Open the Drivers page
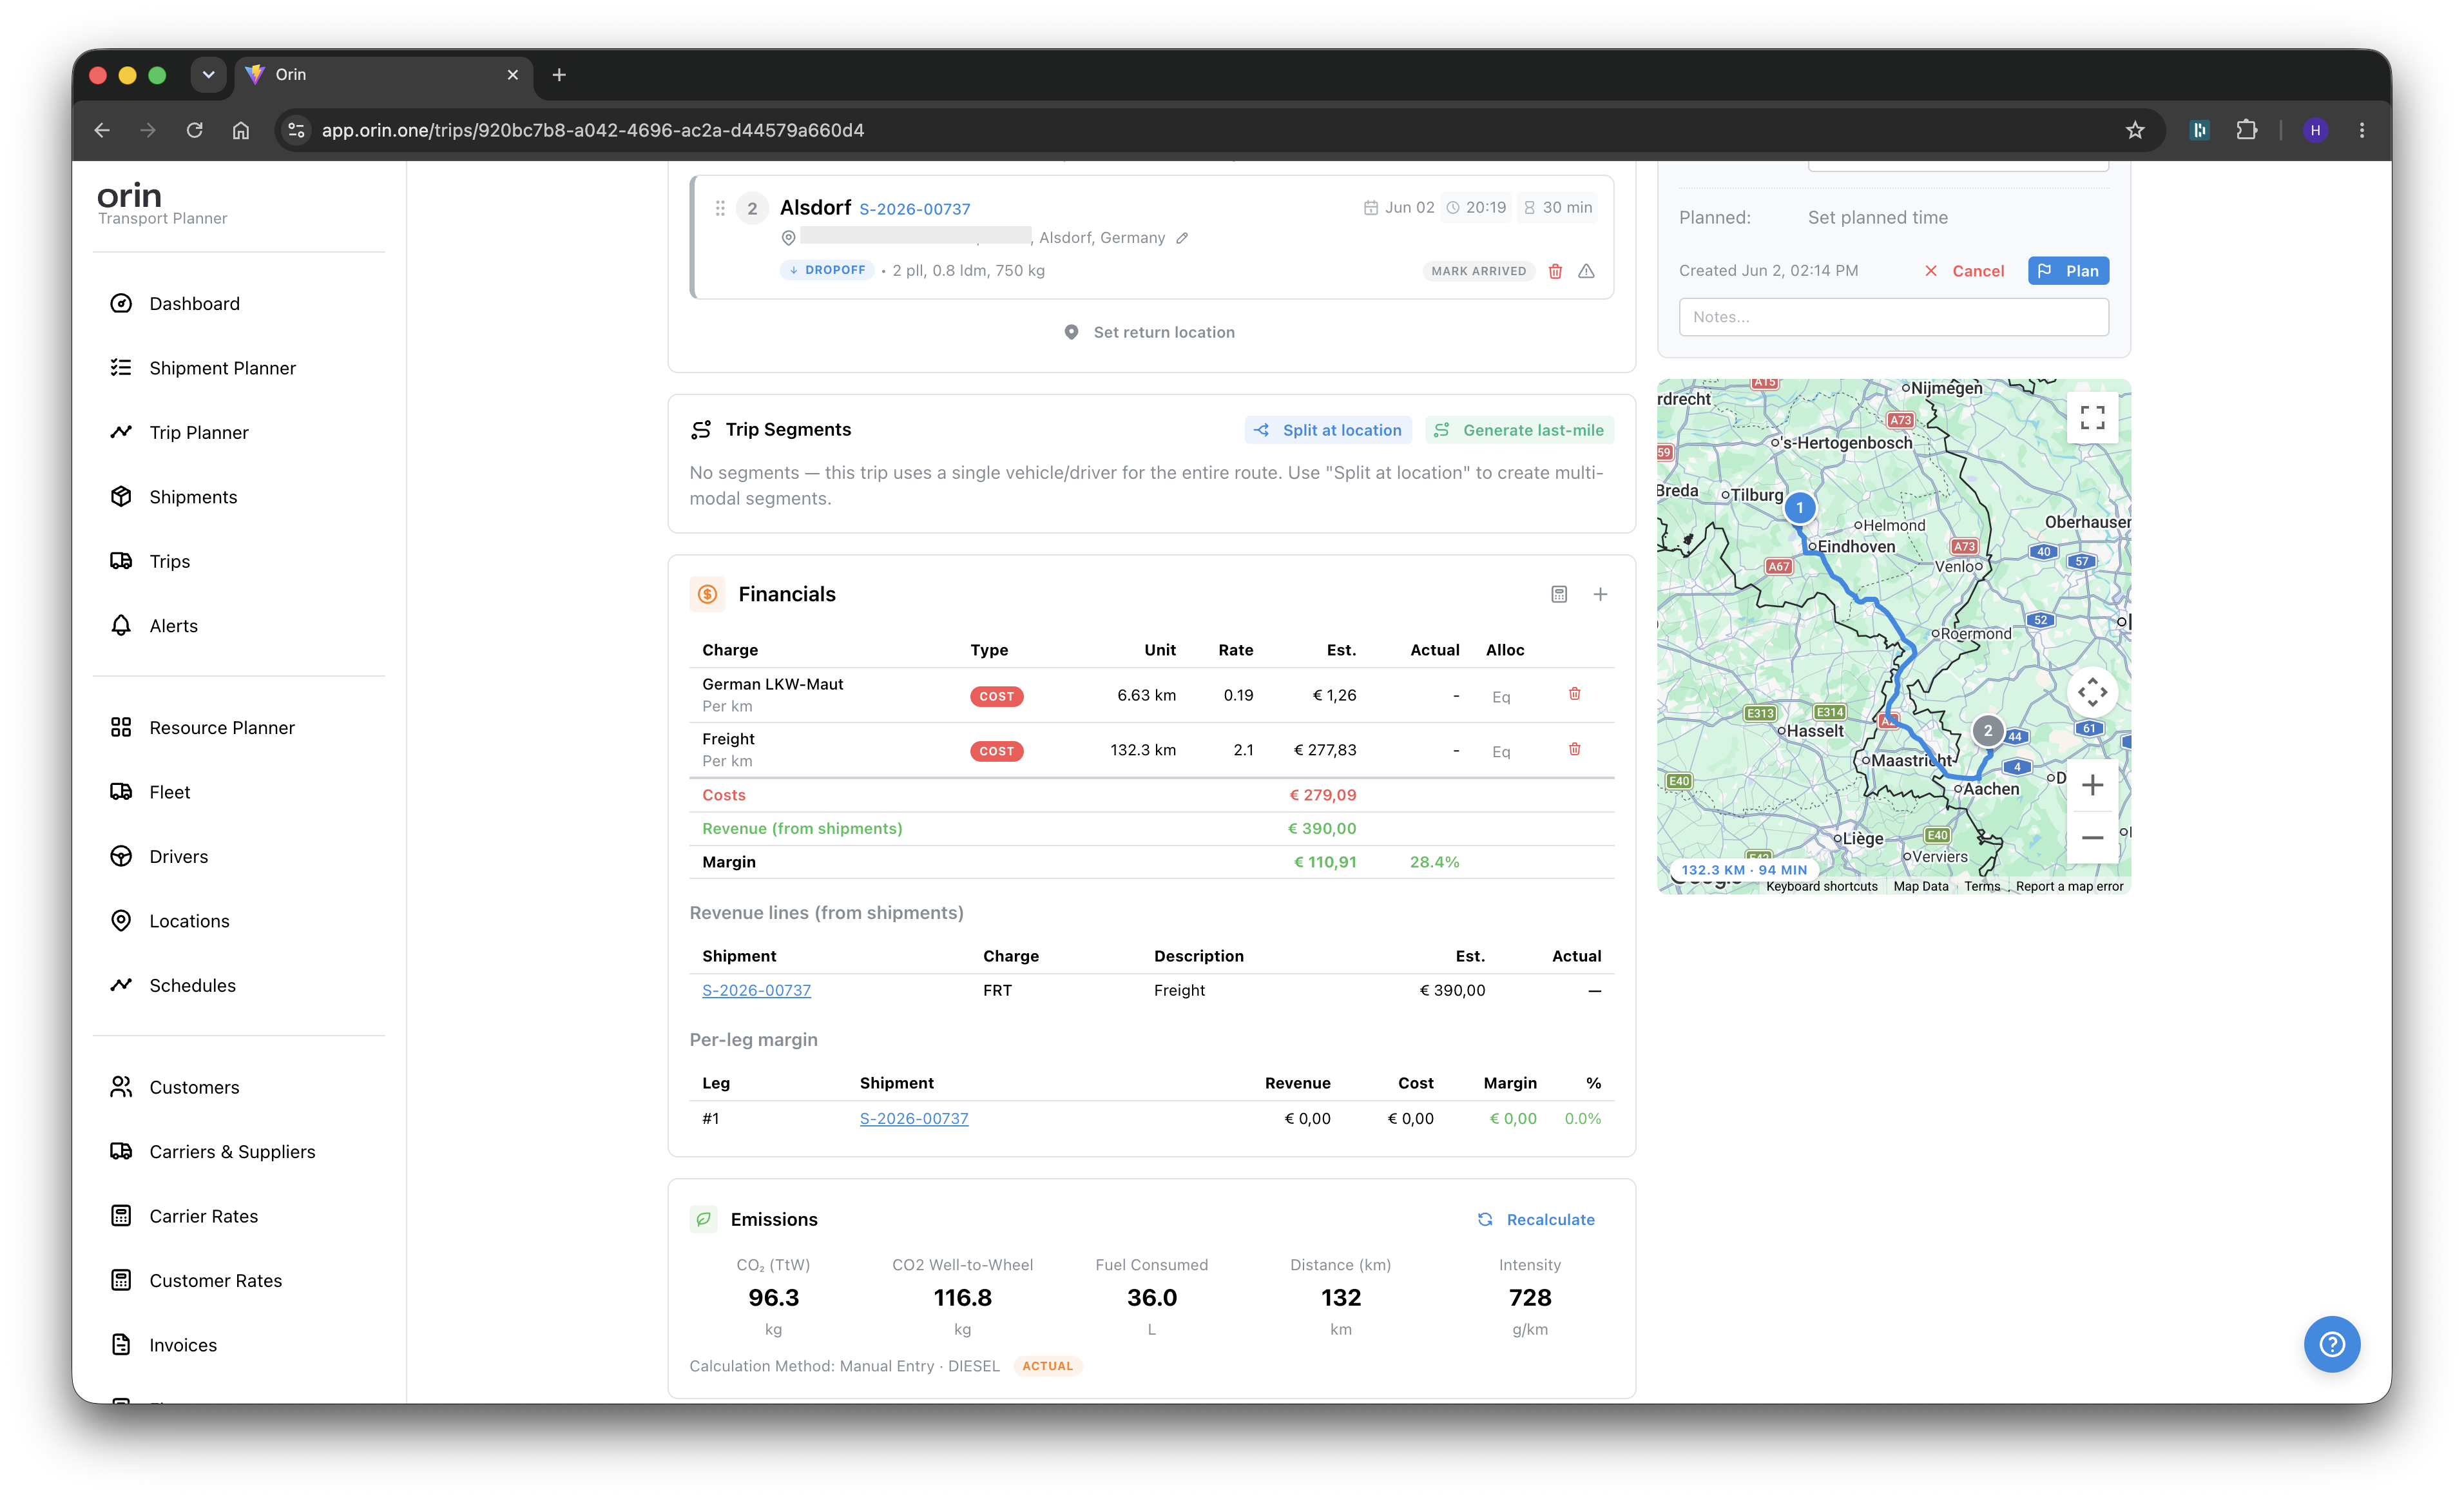The width and height of the screenshot is (2464, 1499). (x=178, y=856)
